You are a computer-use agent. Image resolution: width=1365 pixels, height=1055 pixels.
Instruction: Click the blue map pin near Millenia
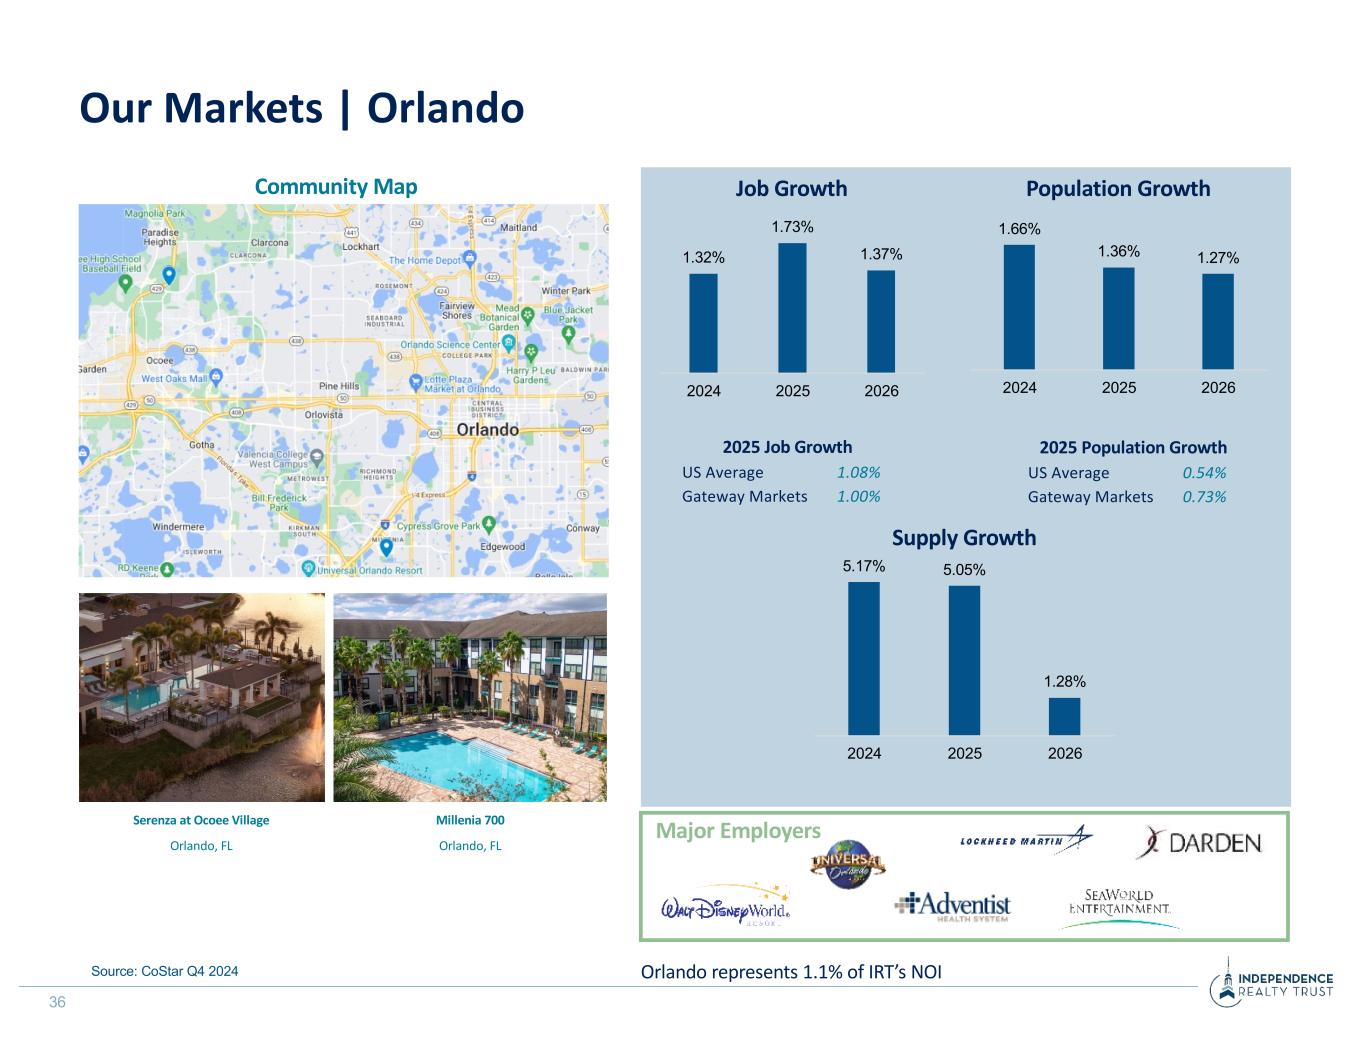[x=386, y=548]
